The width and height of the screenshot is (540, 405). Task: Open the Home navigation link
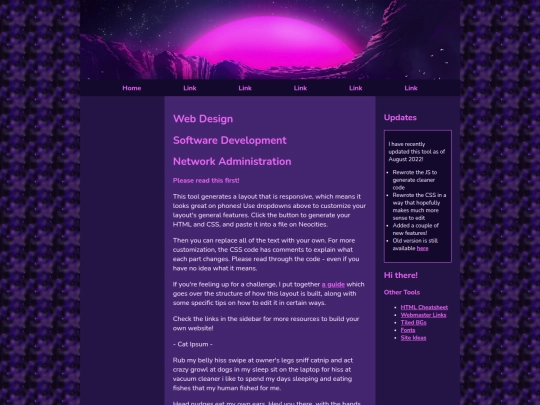click(x=132, y=88)
